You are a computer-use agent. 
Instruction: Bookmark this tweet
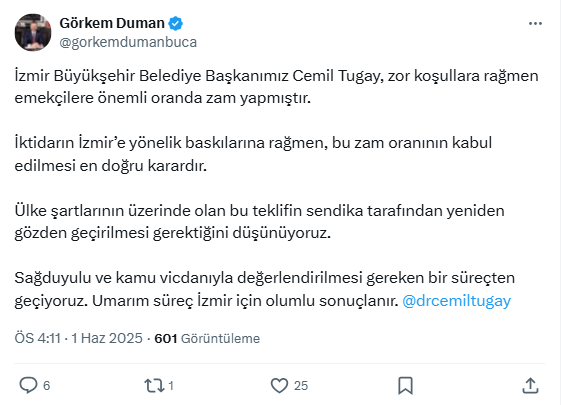[405, 386]
